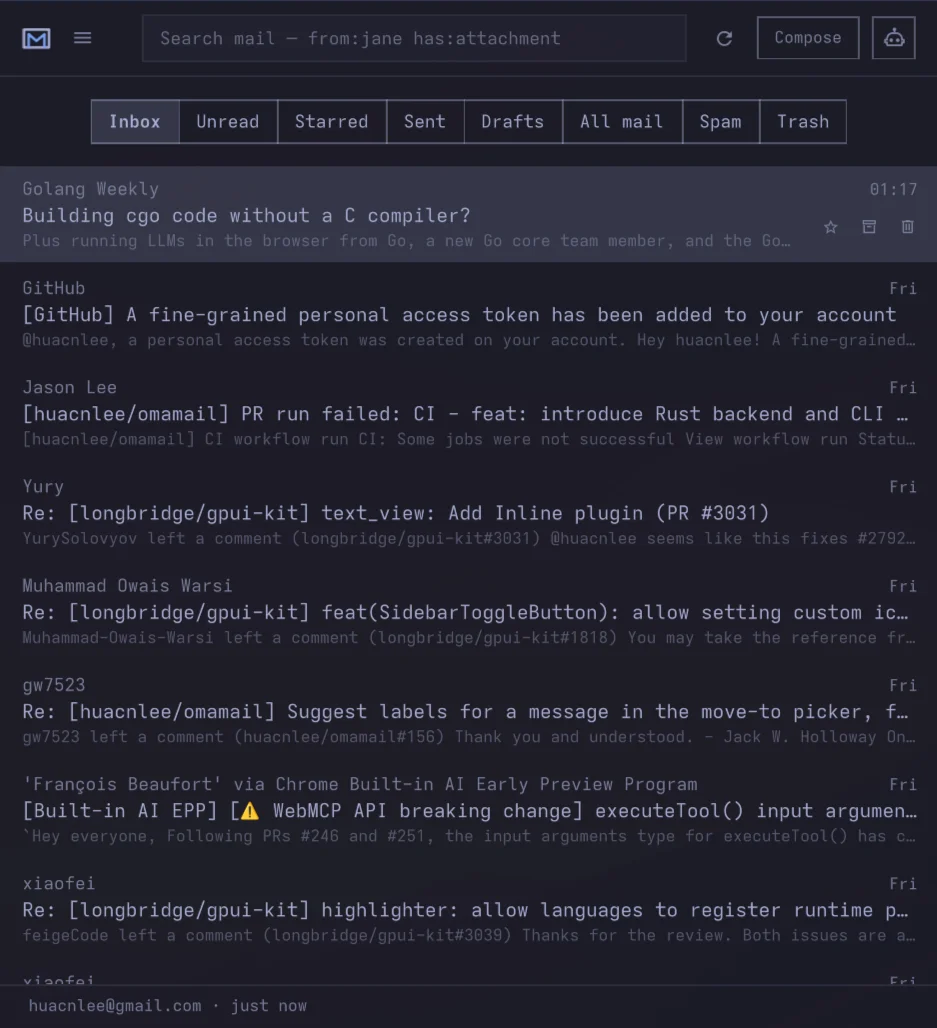
Task: Select the Inbox tab
Action: click(135, 122)
